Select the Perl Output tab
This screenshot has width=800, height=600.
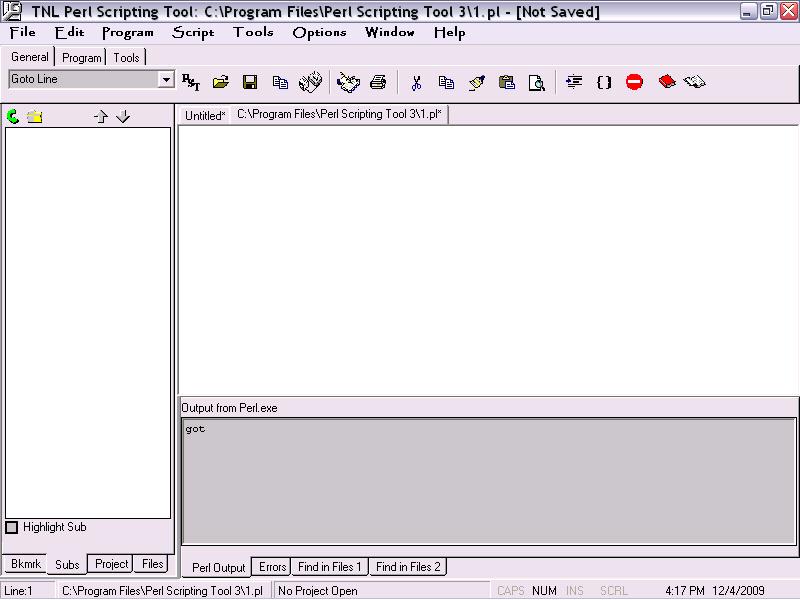pos(218,567)
